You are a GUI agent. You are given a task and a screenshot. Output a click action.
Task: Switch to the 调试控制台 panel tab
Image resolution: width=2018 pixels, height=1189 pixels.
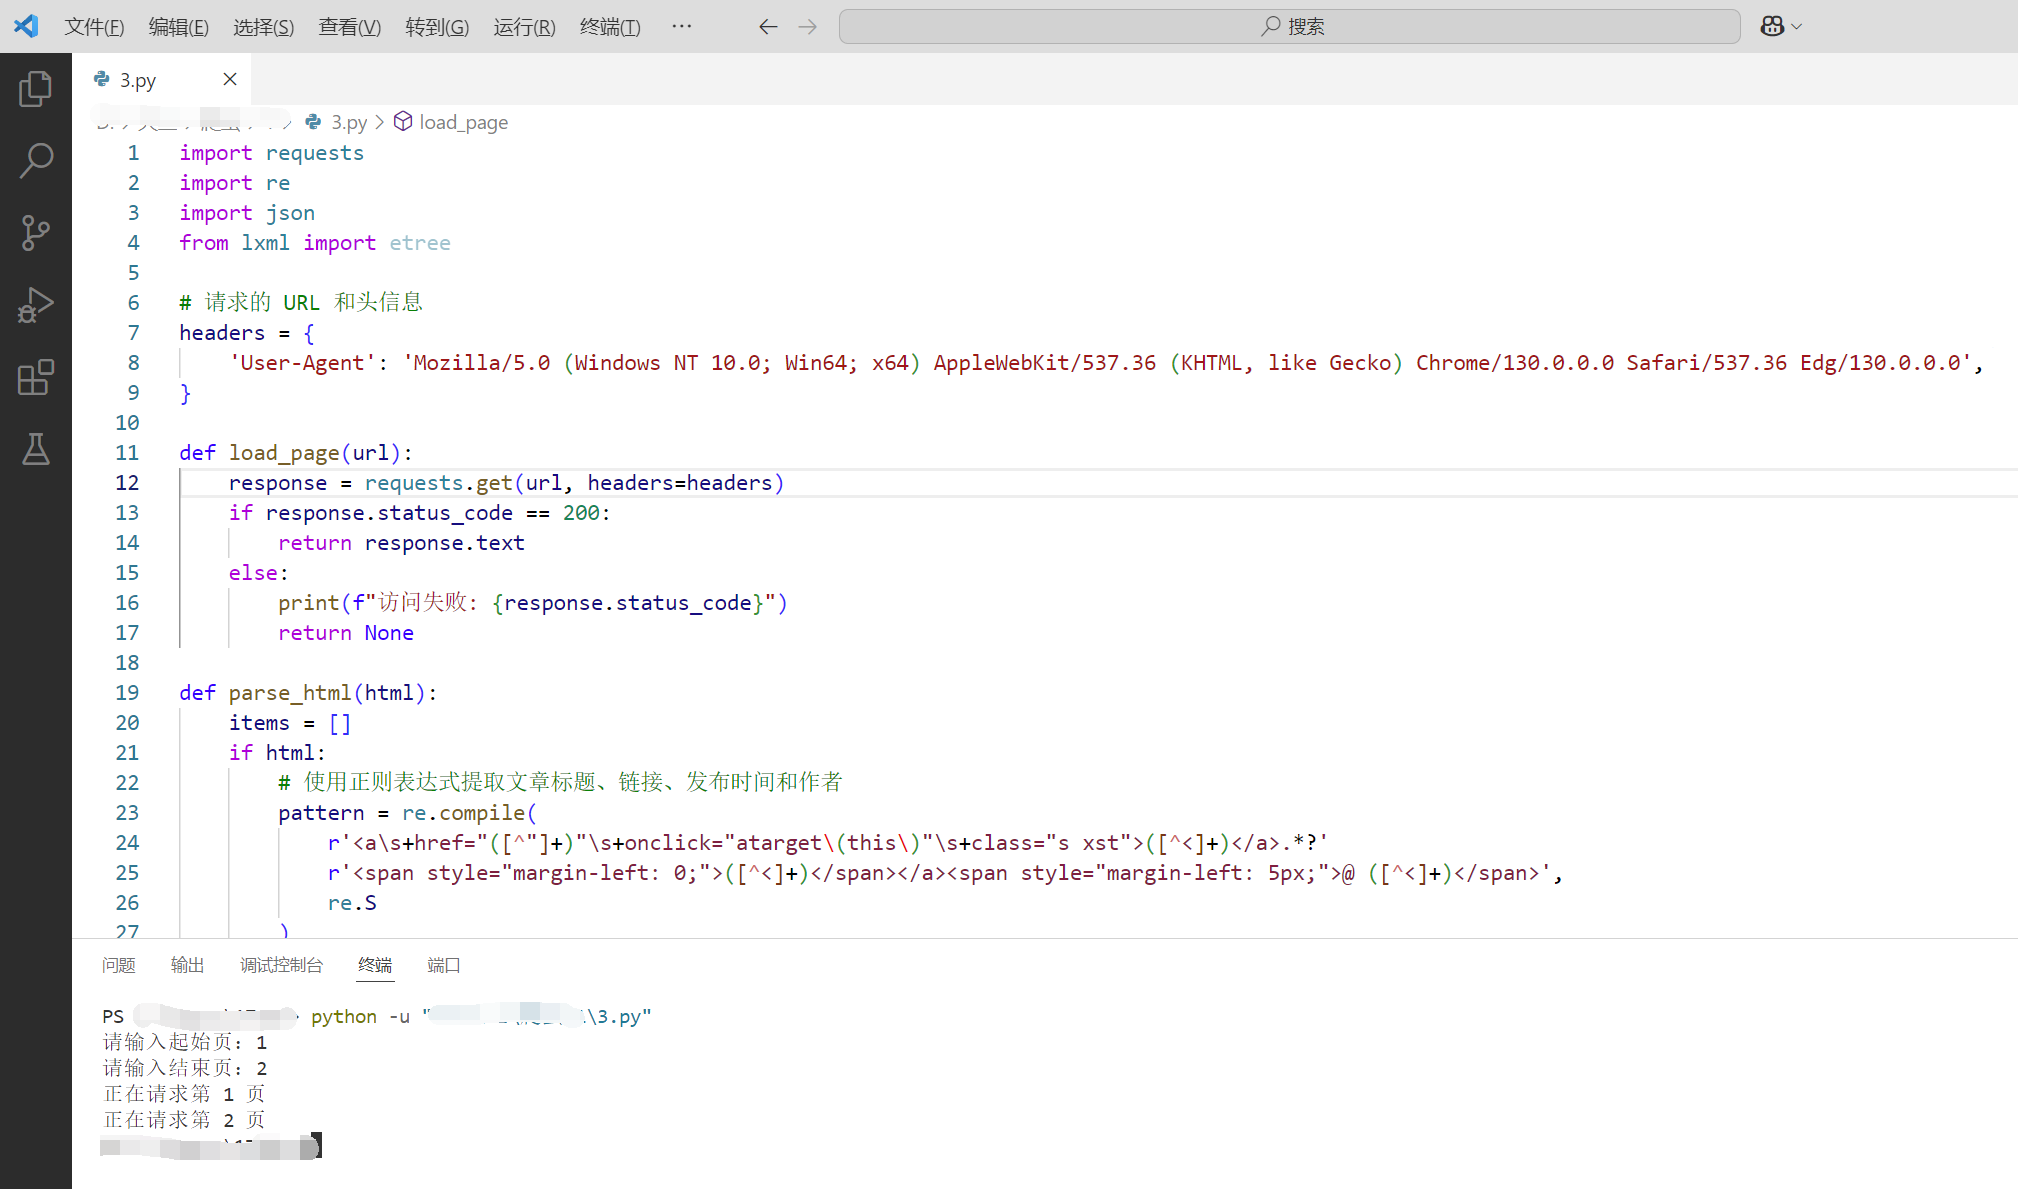(281, 965)
